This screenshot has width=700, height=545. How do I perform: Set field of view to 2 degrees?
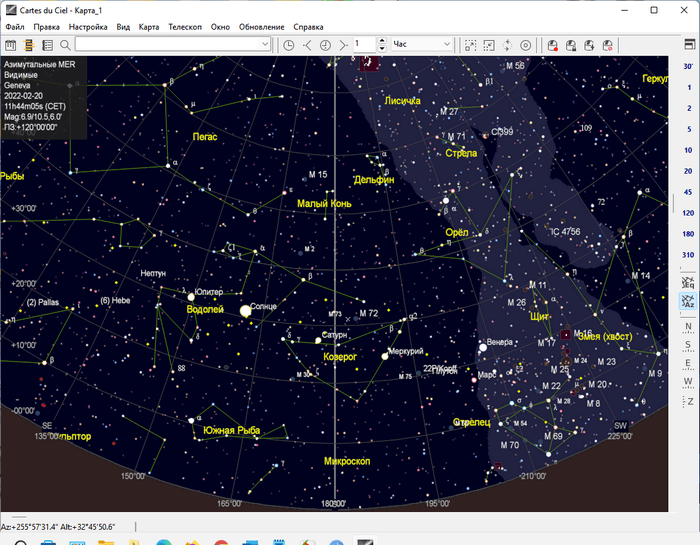[689, 108]
